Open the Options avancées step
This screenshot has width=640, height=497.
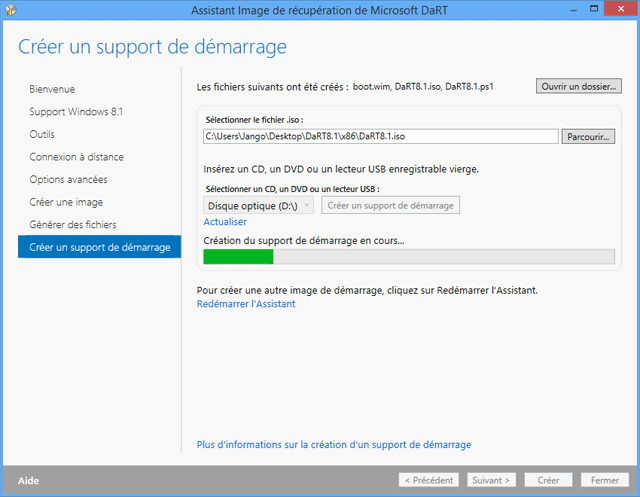(x=68, y=179)
